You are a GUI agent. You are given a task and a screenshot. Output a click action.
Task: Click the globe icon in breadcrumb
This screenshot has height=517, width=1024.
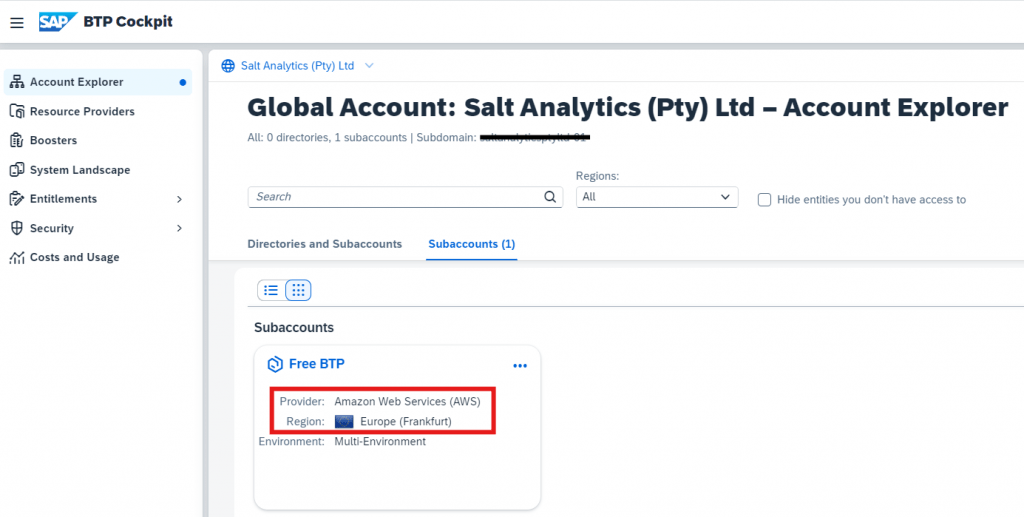click(228, 66)
